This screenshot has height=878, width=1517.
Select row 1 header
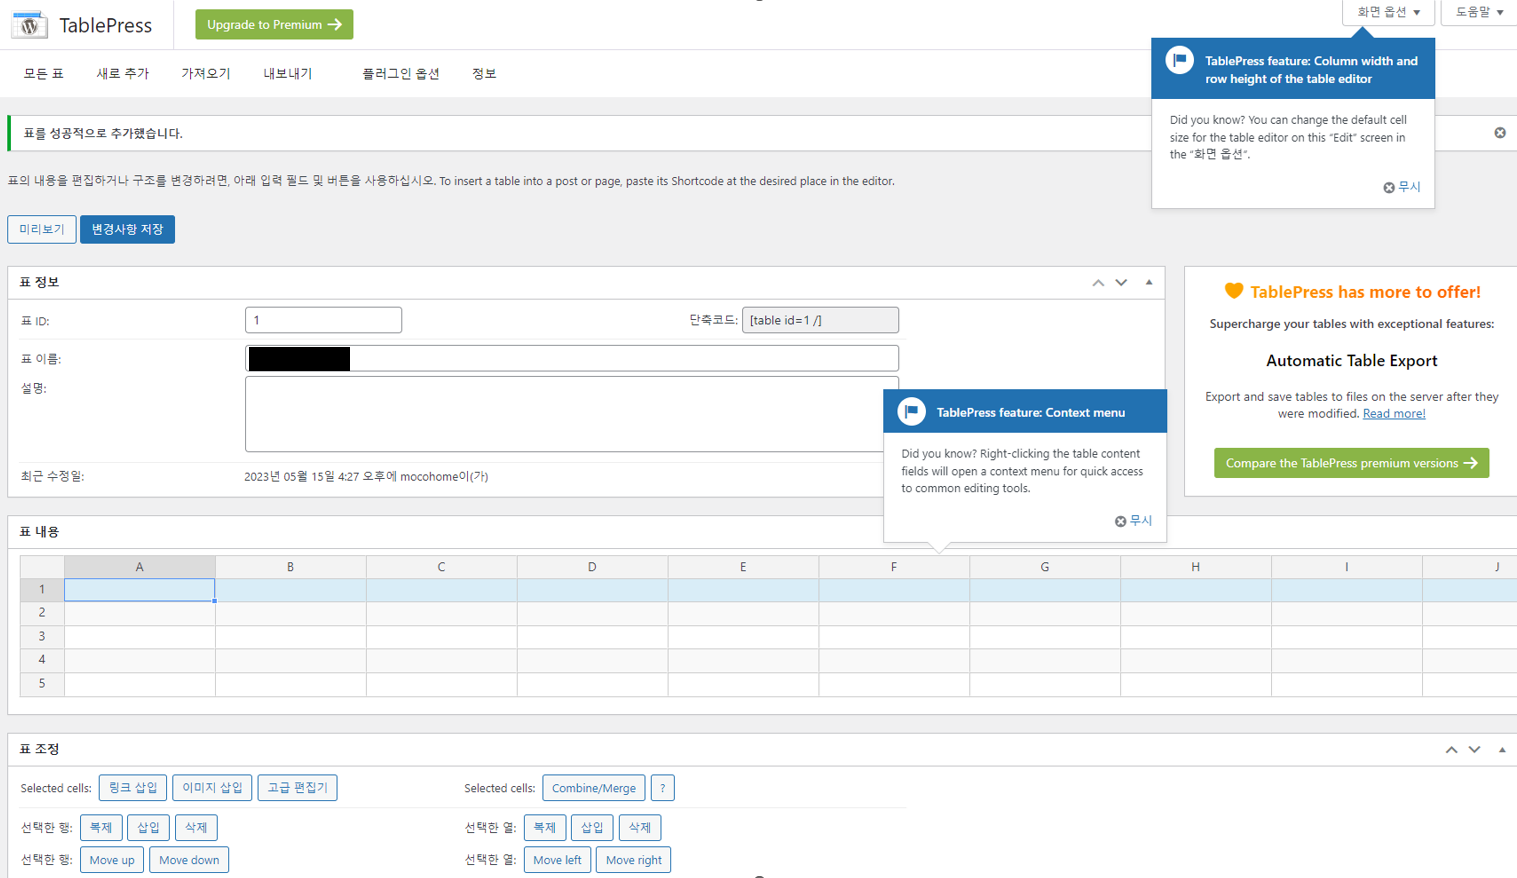coord(42,590)
